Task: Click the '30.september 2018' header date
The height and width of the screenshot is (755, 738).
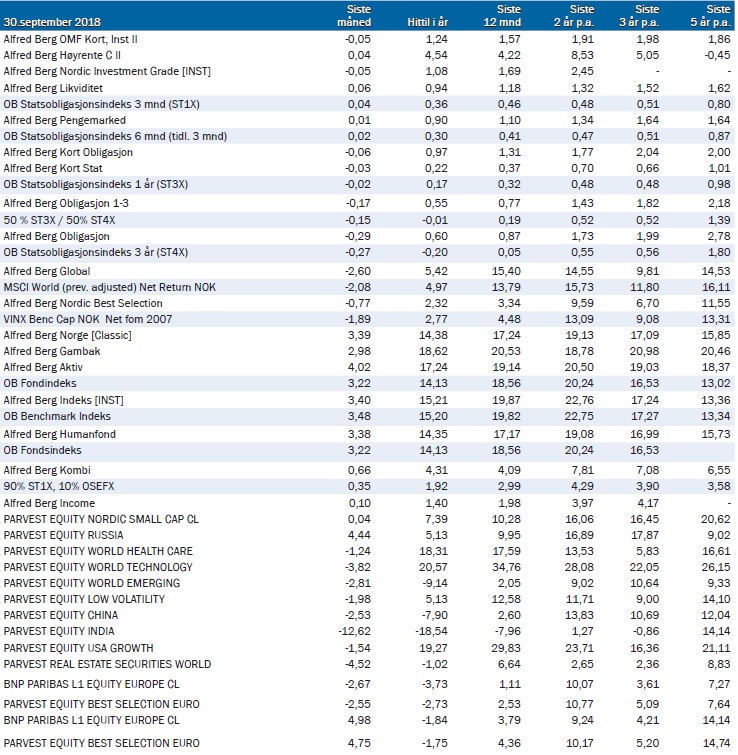Action: point(52,22)
